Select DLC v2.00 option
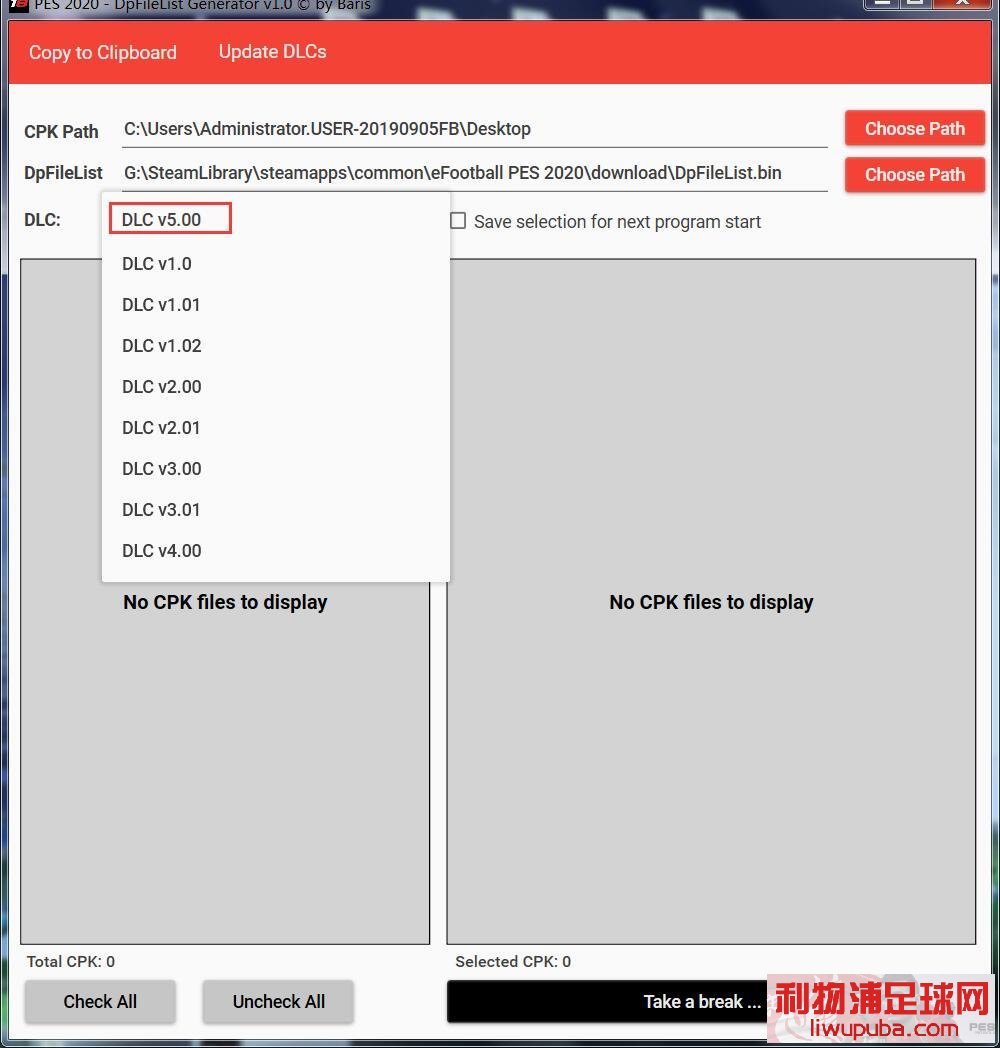 [275, 387]
